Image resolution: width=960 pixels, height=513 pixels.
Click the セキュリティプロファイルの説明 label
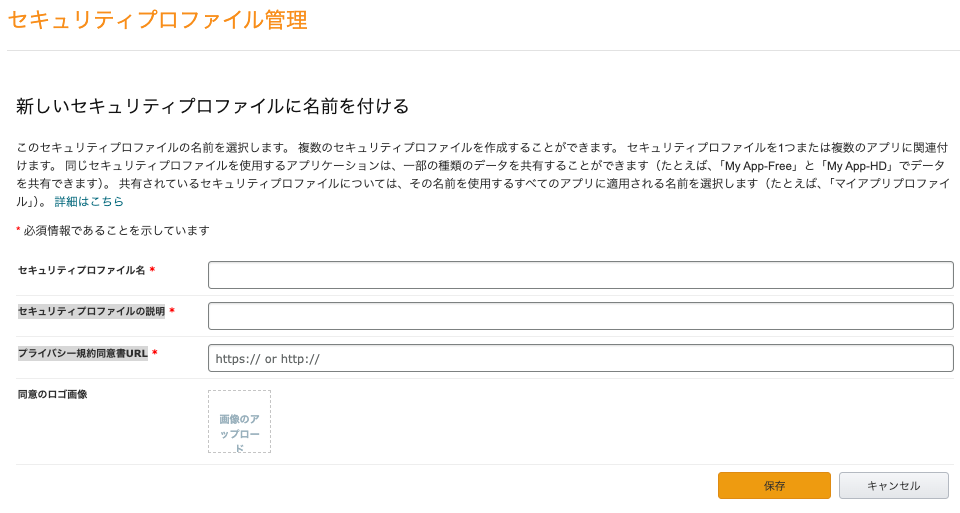point(91,311)
